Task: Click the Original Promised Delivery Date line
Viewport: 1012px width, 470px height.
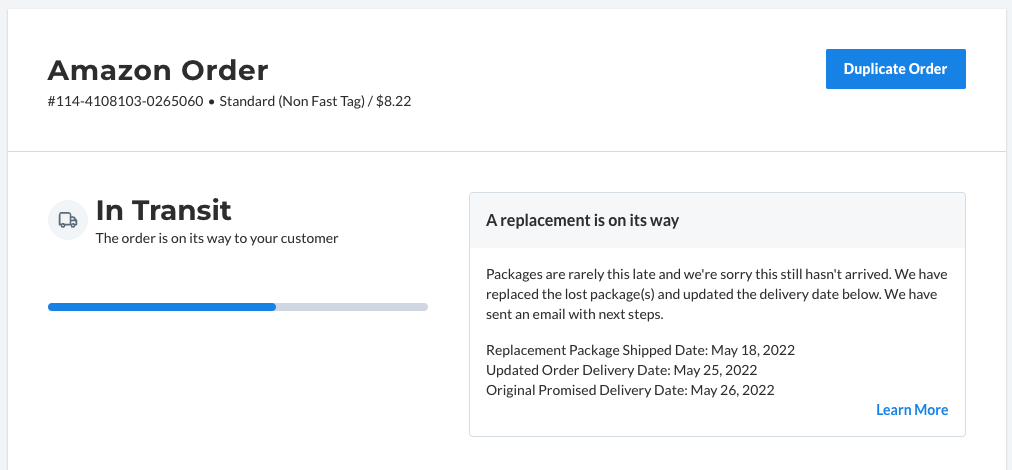Action: click(630, 390)
